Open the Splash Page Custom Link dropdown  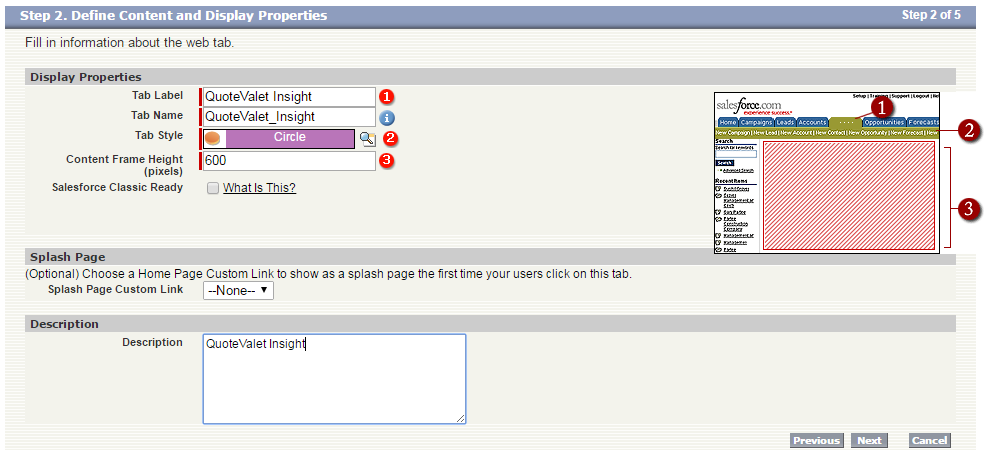237,290
